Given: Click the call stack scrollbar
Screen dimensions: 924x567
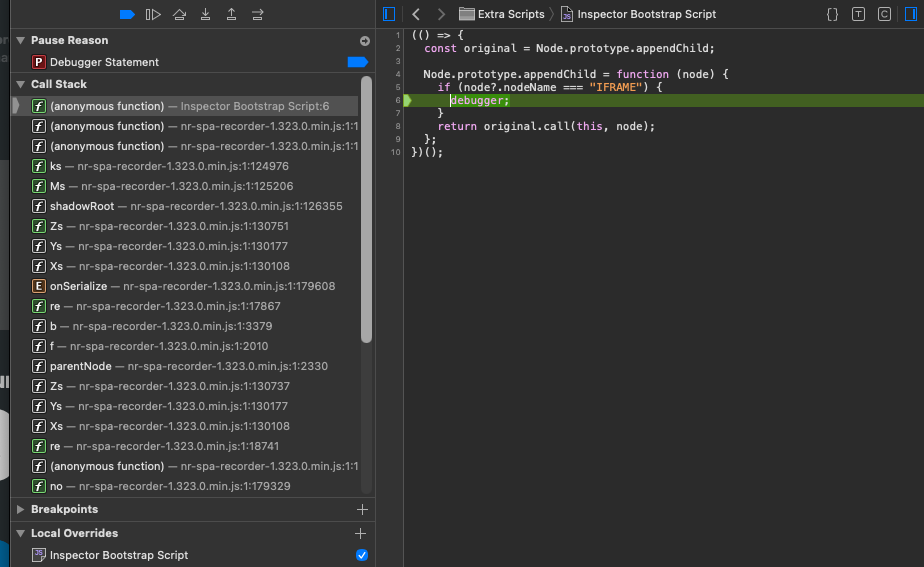Looking at the screenshot, I should click(x=367, y=209).
